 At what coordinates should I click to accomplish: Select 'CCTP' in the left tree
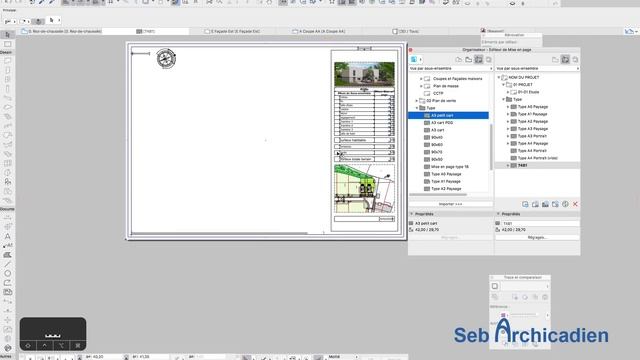pos(438,93)
